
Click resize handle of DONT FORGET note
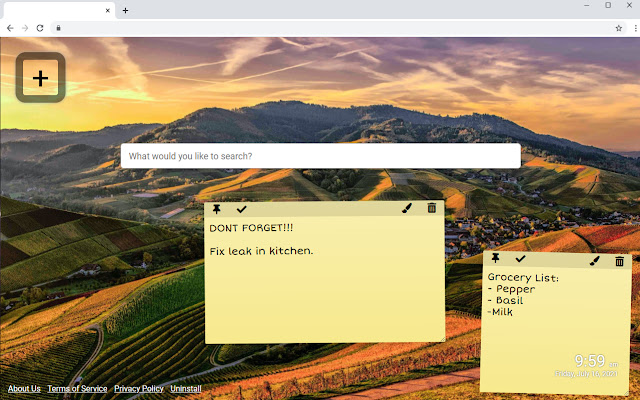442,339
